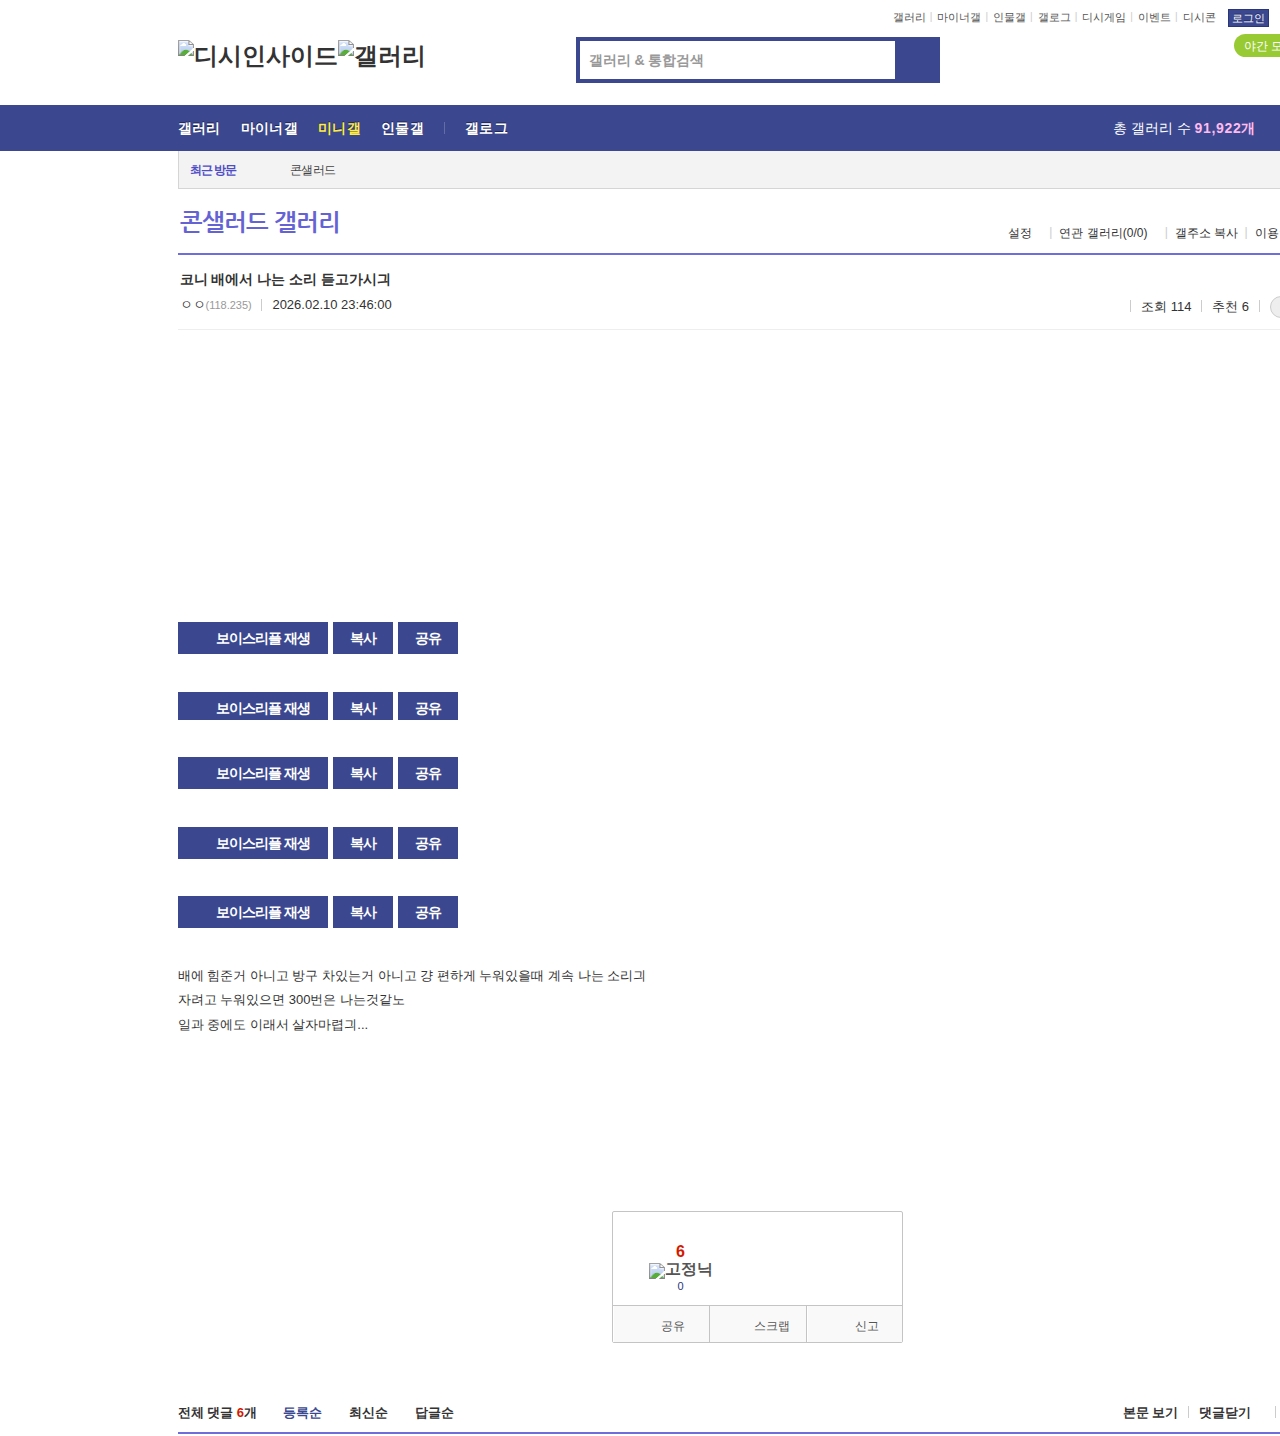The height and width of the screenshot is (1436, 1280).
Task: Sort comments by 최신순
Action: tap(368, 1413)
